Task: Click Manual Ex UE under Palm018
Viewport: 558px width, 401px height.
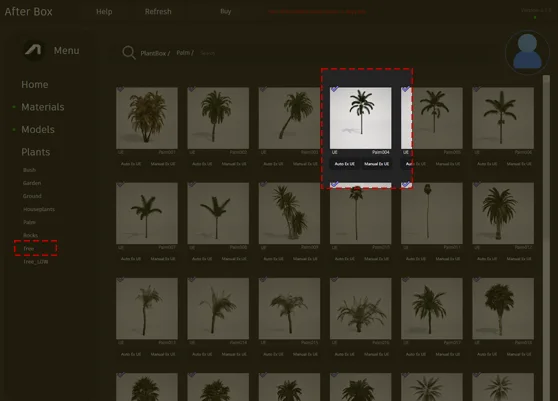Action: (519, 354)
